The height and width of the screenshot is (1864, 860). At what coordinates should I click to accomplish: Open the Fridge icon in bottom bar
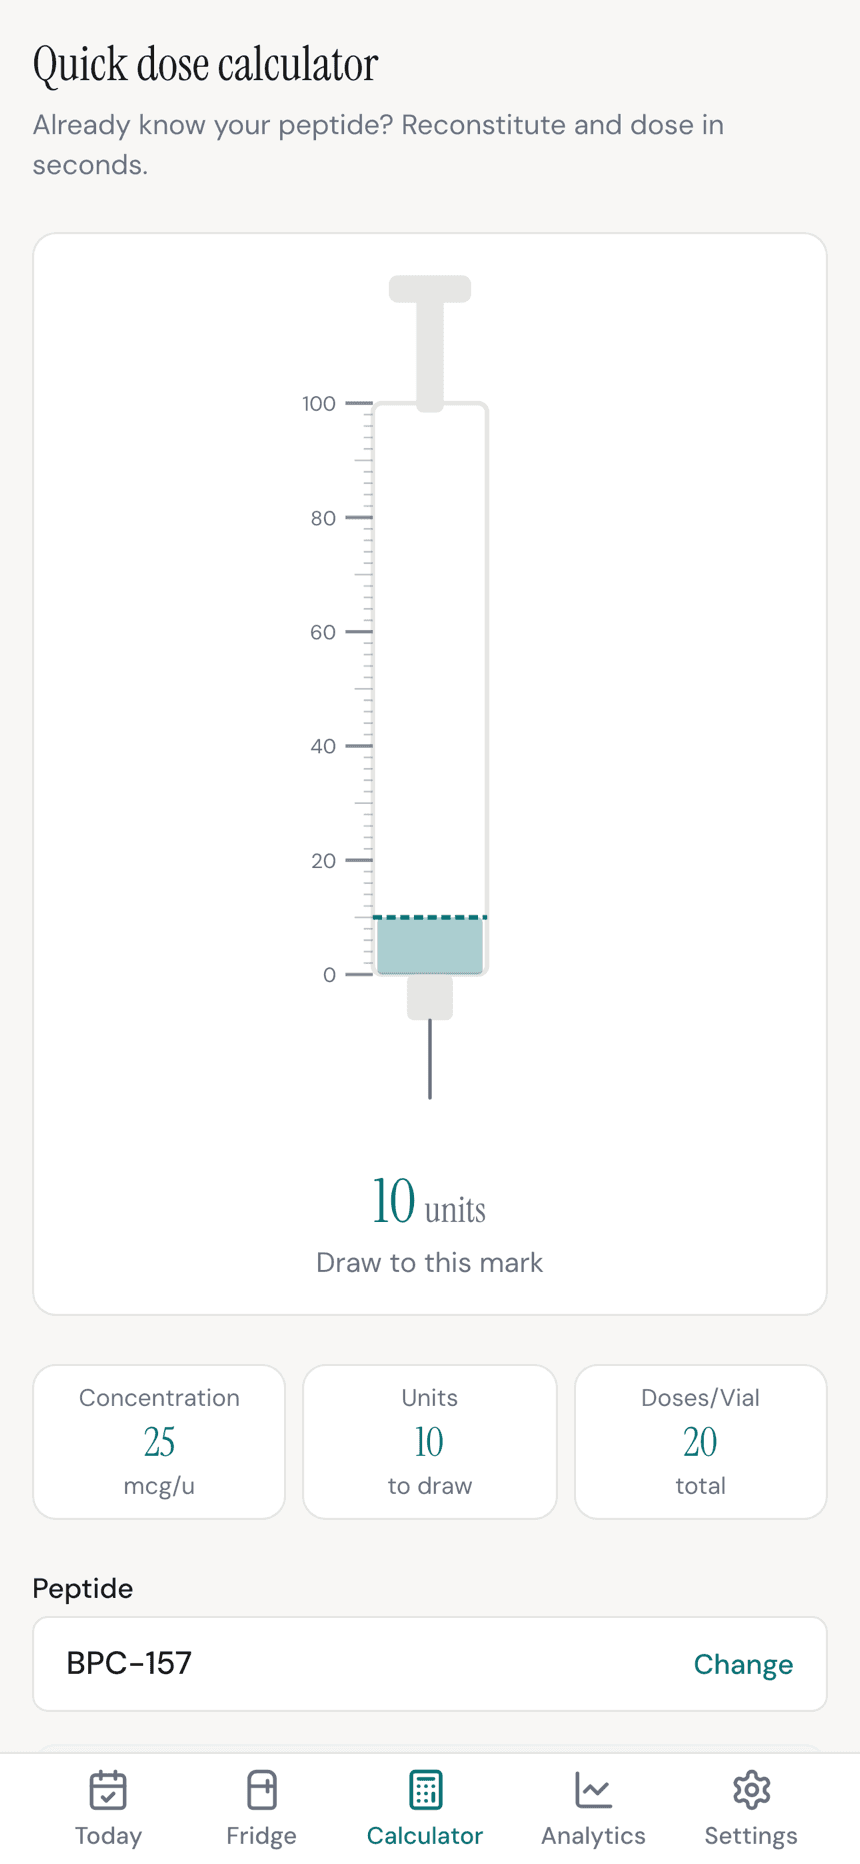pyautogui.click(x=262, y=1790)
